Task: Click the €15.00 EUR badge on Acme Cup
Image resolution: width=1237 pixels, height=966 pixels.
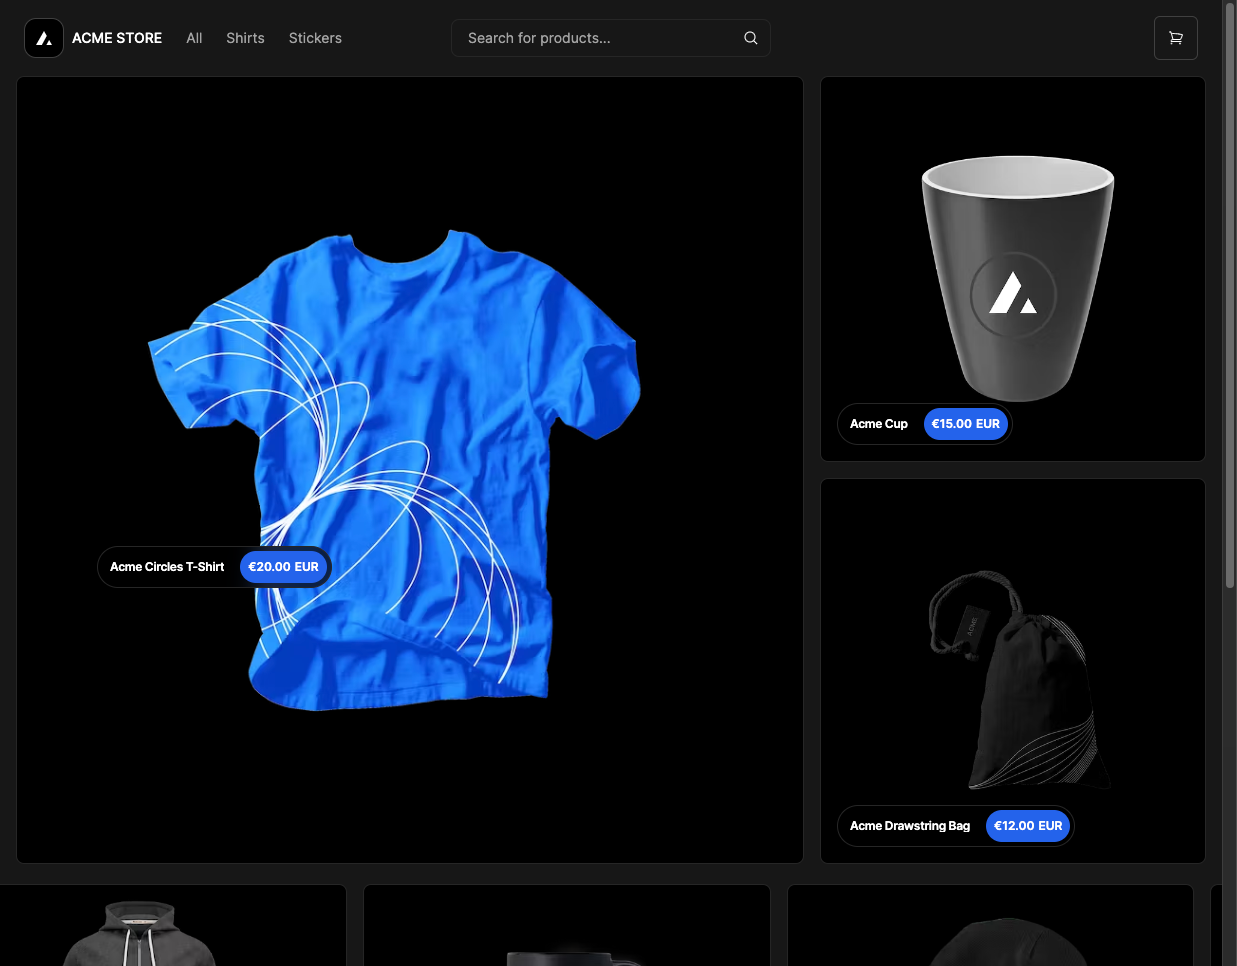Action: 966,423
